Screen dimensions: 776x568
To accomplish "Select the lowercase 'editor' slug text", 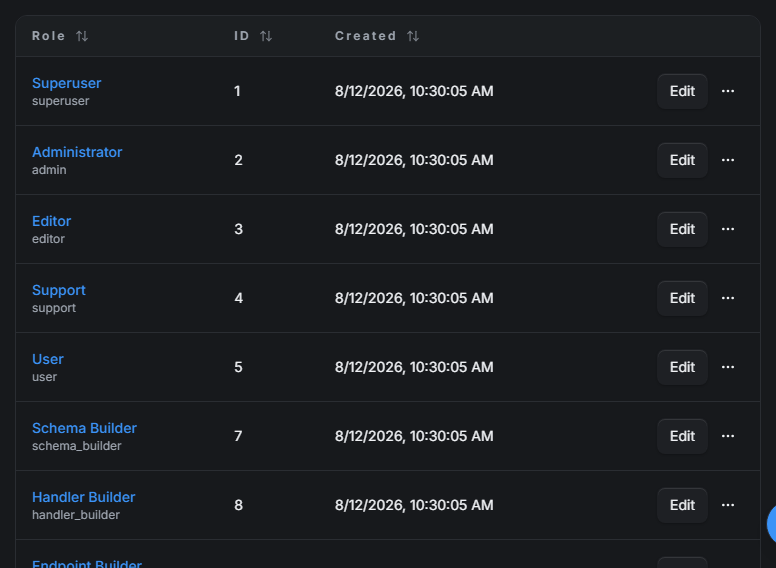I will click(48, 239).
